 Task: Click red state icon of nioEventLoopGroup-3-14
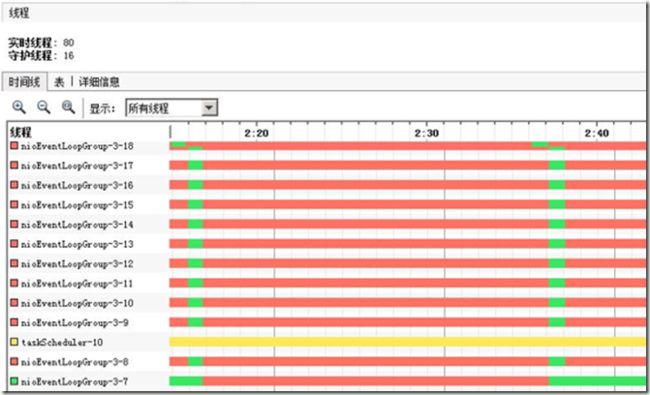click(14, 224)
